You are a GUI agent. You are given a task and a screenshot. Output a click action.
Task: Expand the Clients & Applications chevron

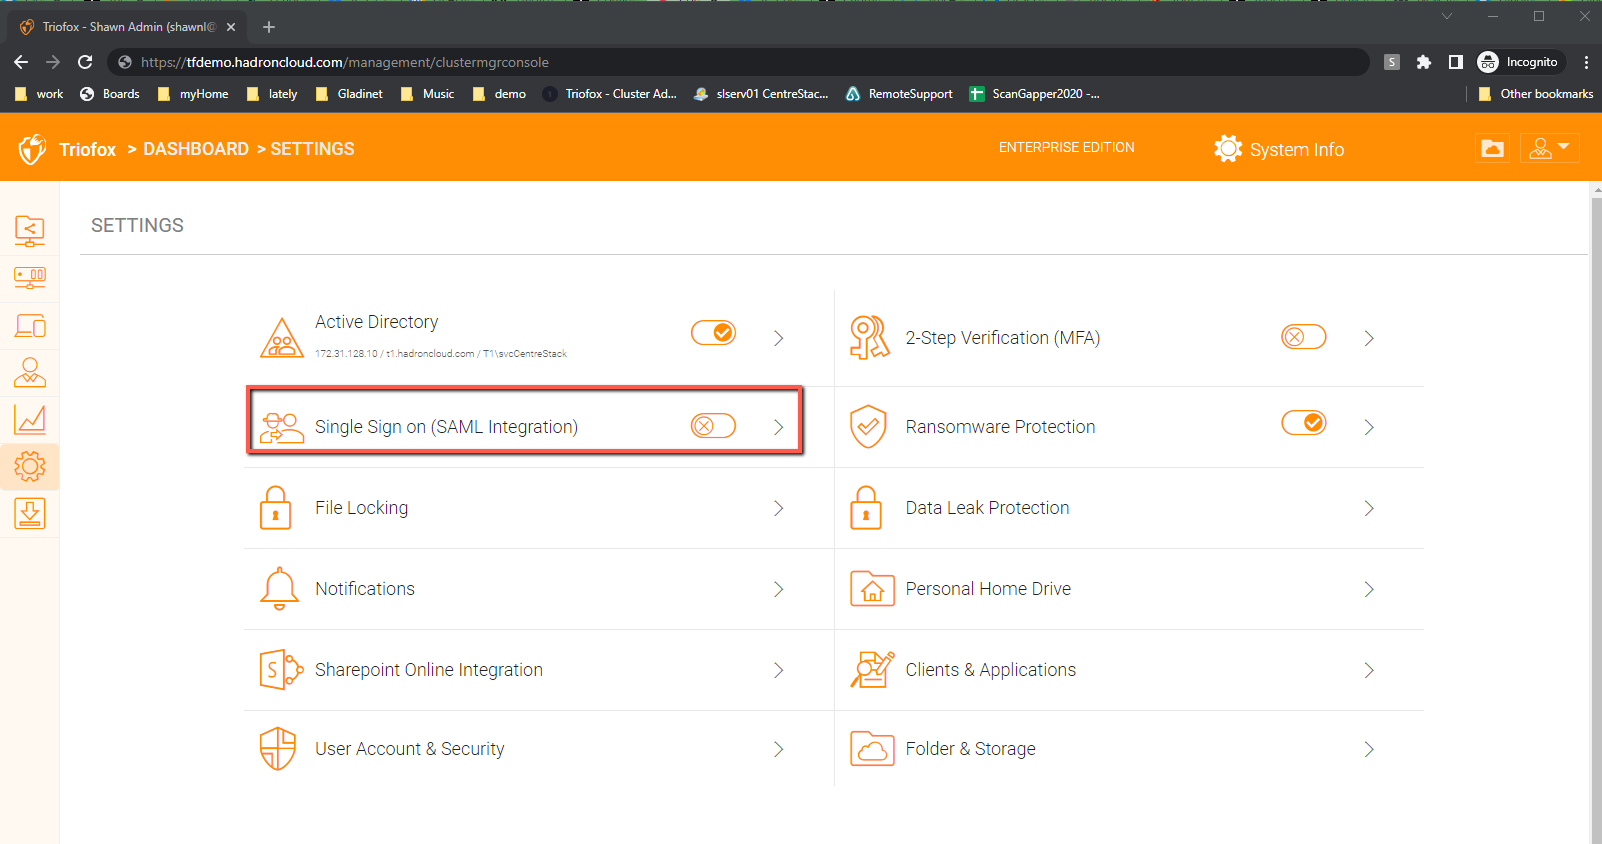pyautogui.click(x=1369, y=670)
